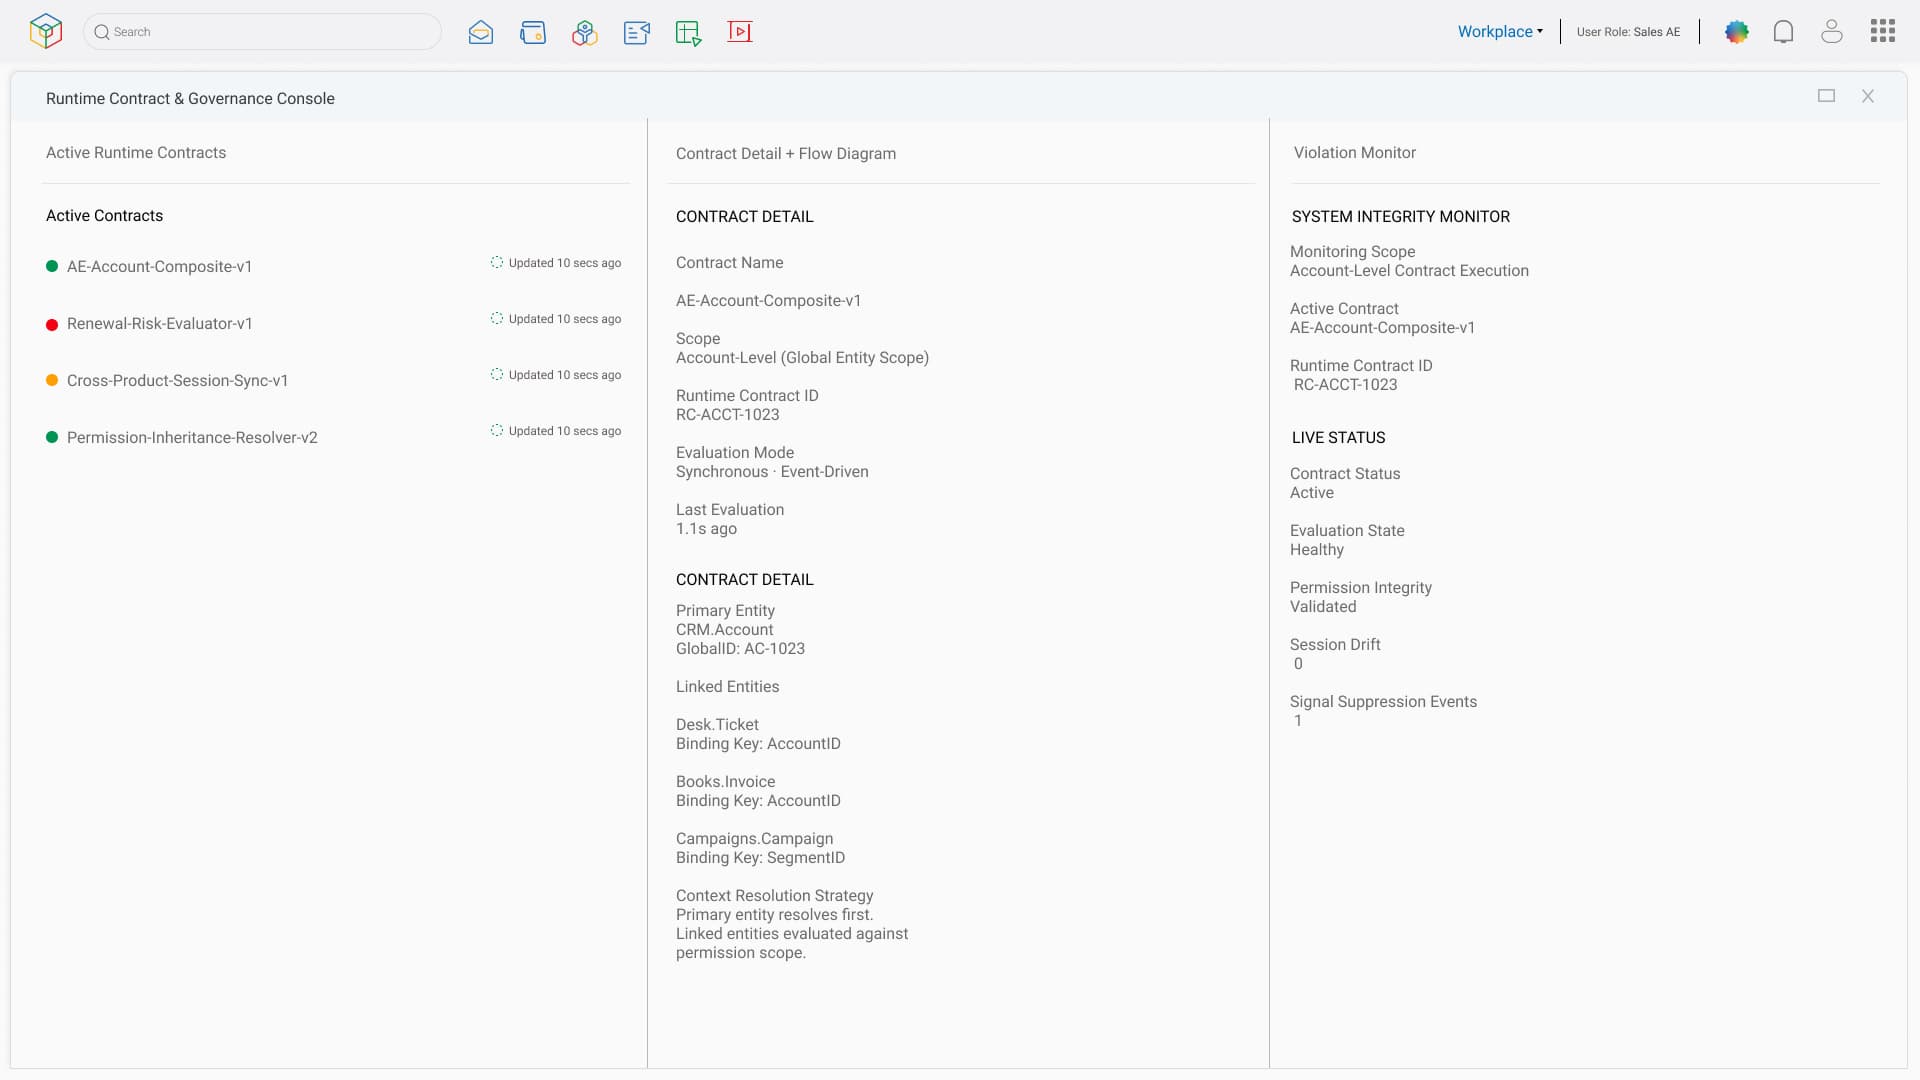Screen dimensions: 1920x1080
Task: Open the wallet expenses app icon
Action: [533, 31]
